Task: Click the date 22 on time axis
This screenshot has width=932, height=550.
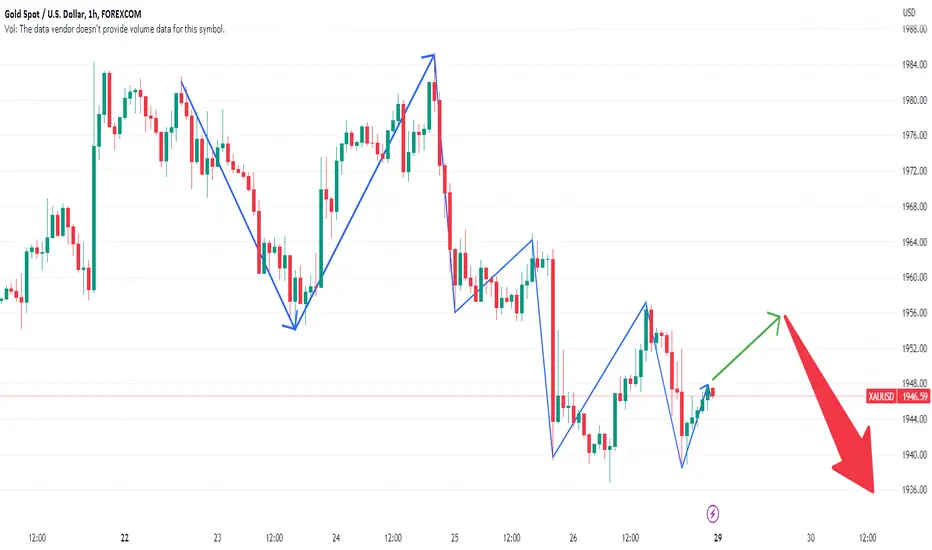Action: (124, 538)
